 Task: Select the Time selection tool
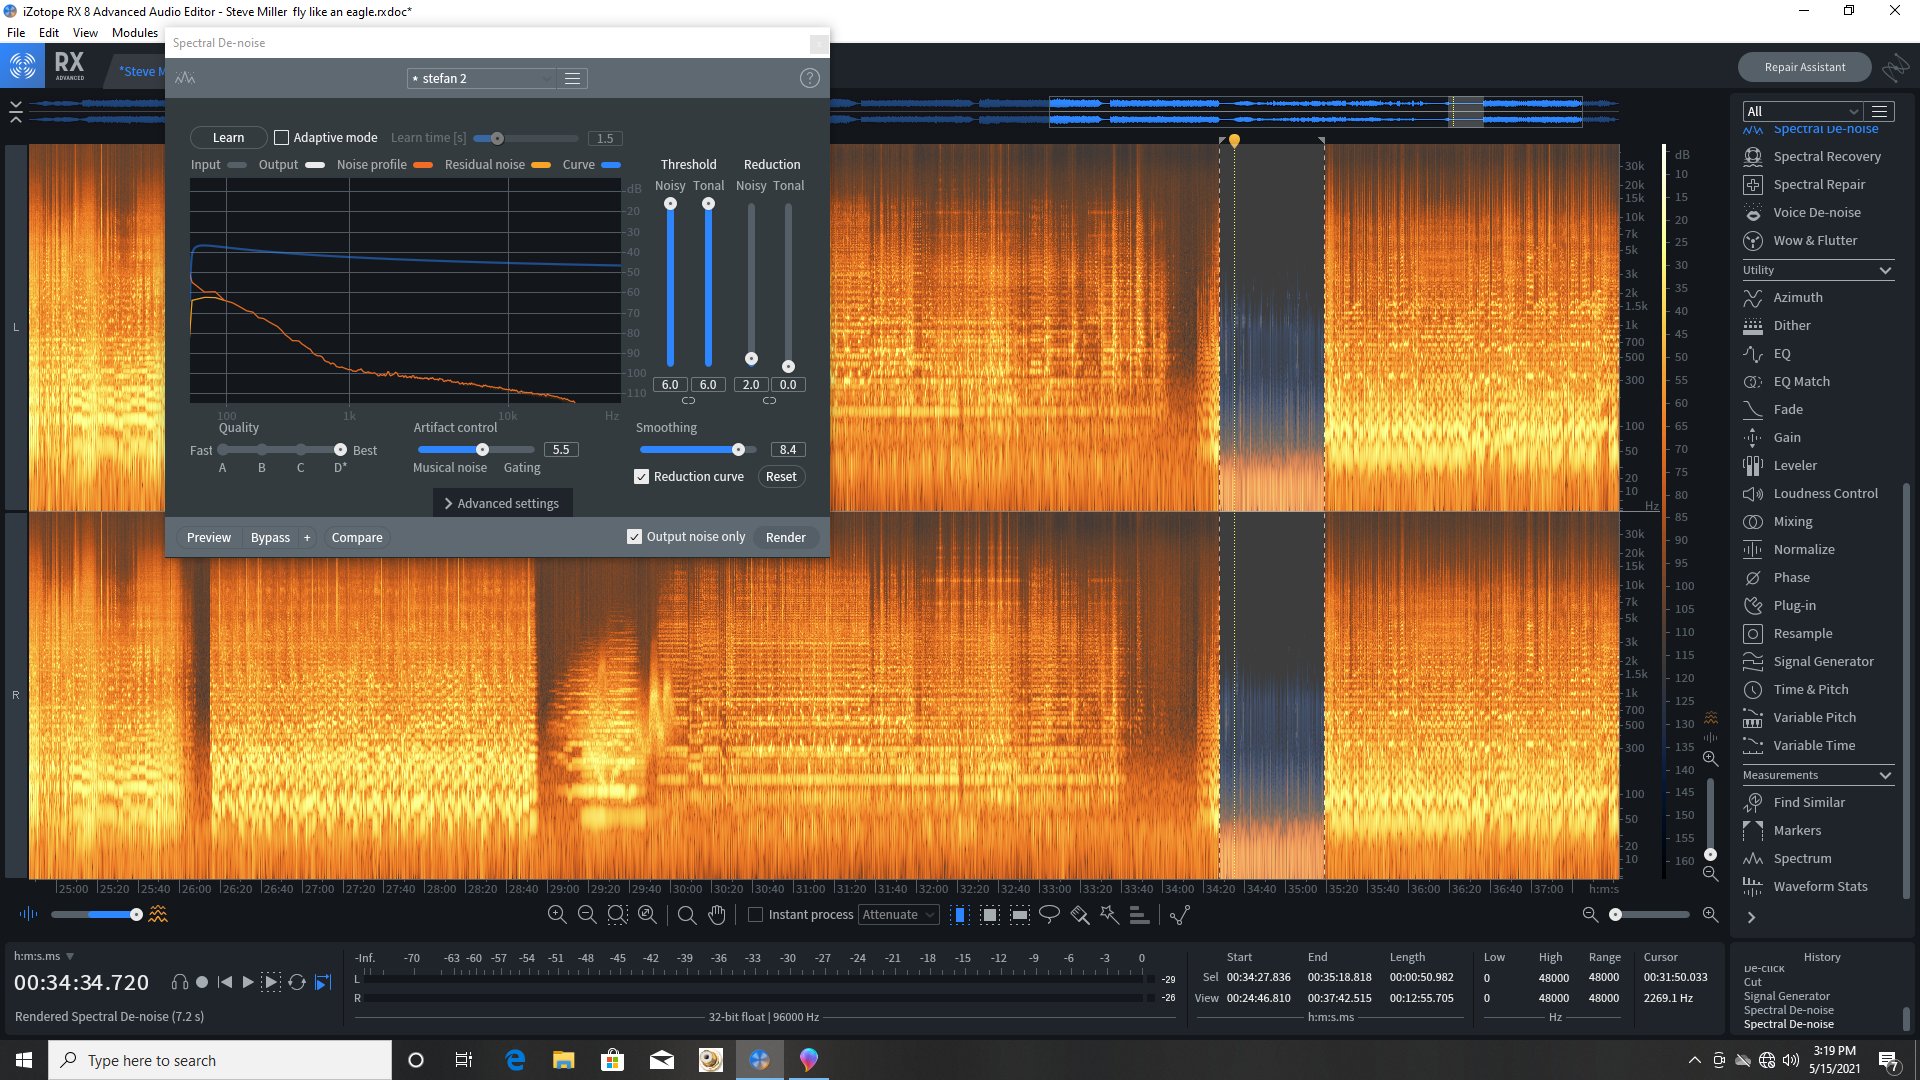pos(959,914)
